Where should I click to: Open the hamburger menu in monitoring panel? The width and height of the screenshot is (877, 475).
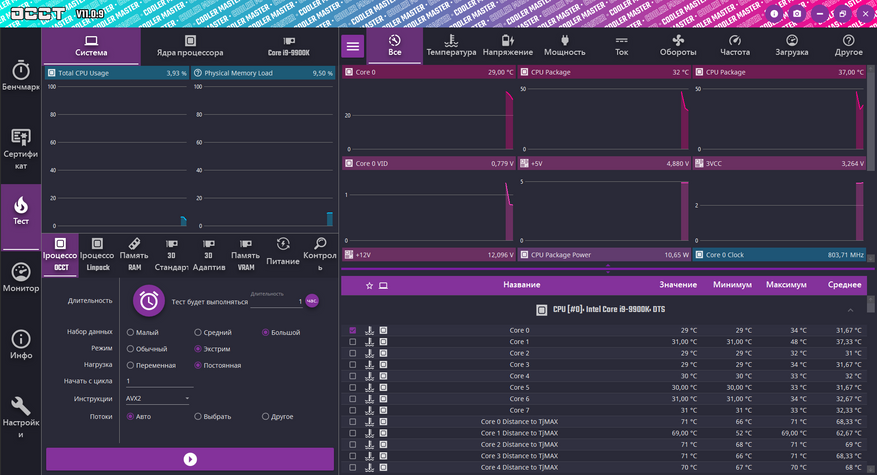tap(353, 46)
